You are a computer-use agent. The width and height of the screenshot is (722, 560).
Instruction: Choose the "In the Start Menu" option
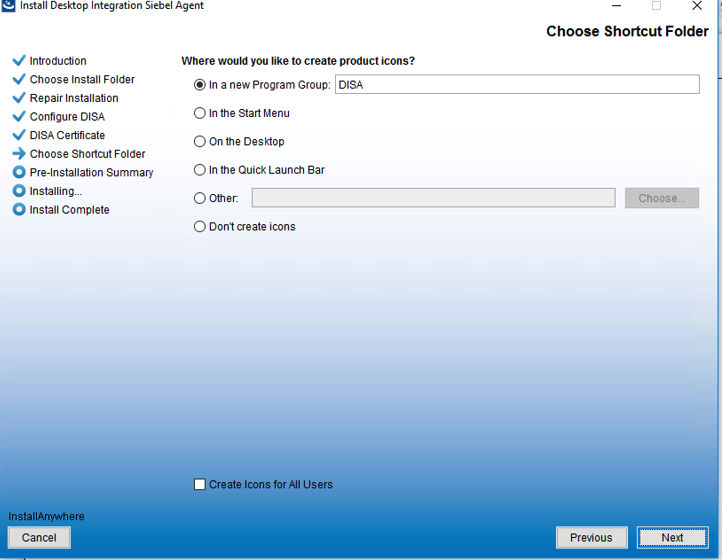(199, 113)
